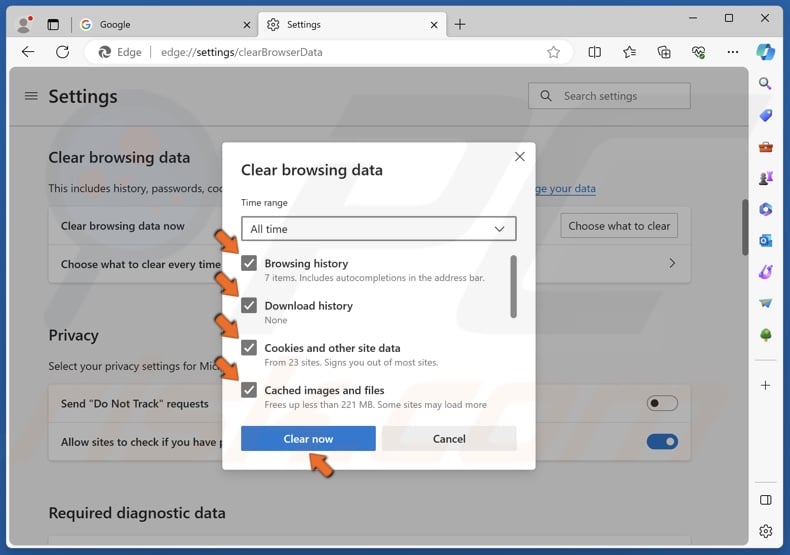
Task: Close the Google tab
Action: click(x=246, y=25)
